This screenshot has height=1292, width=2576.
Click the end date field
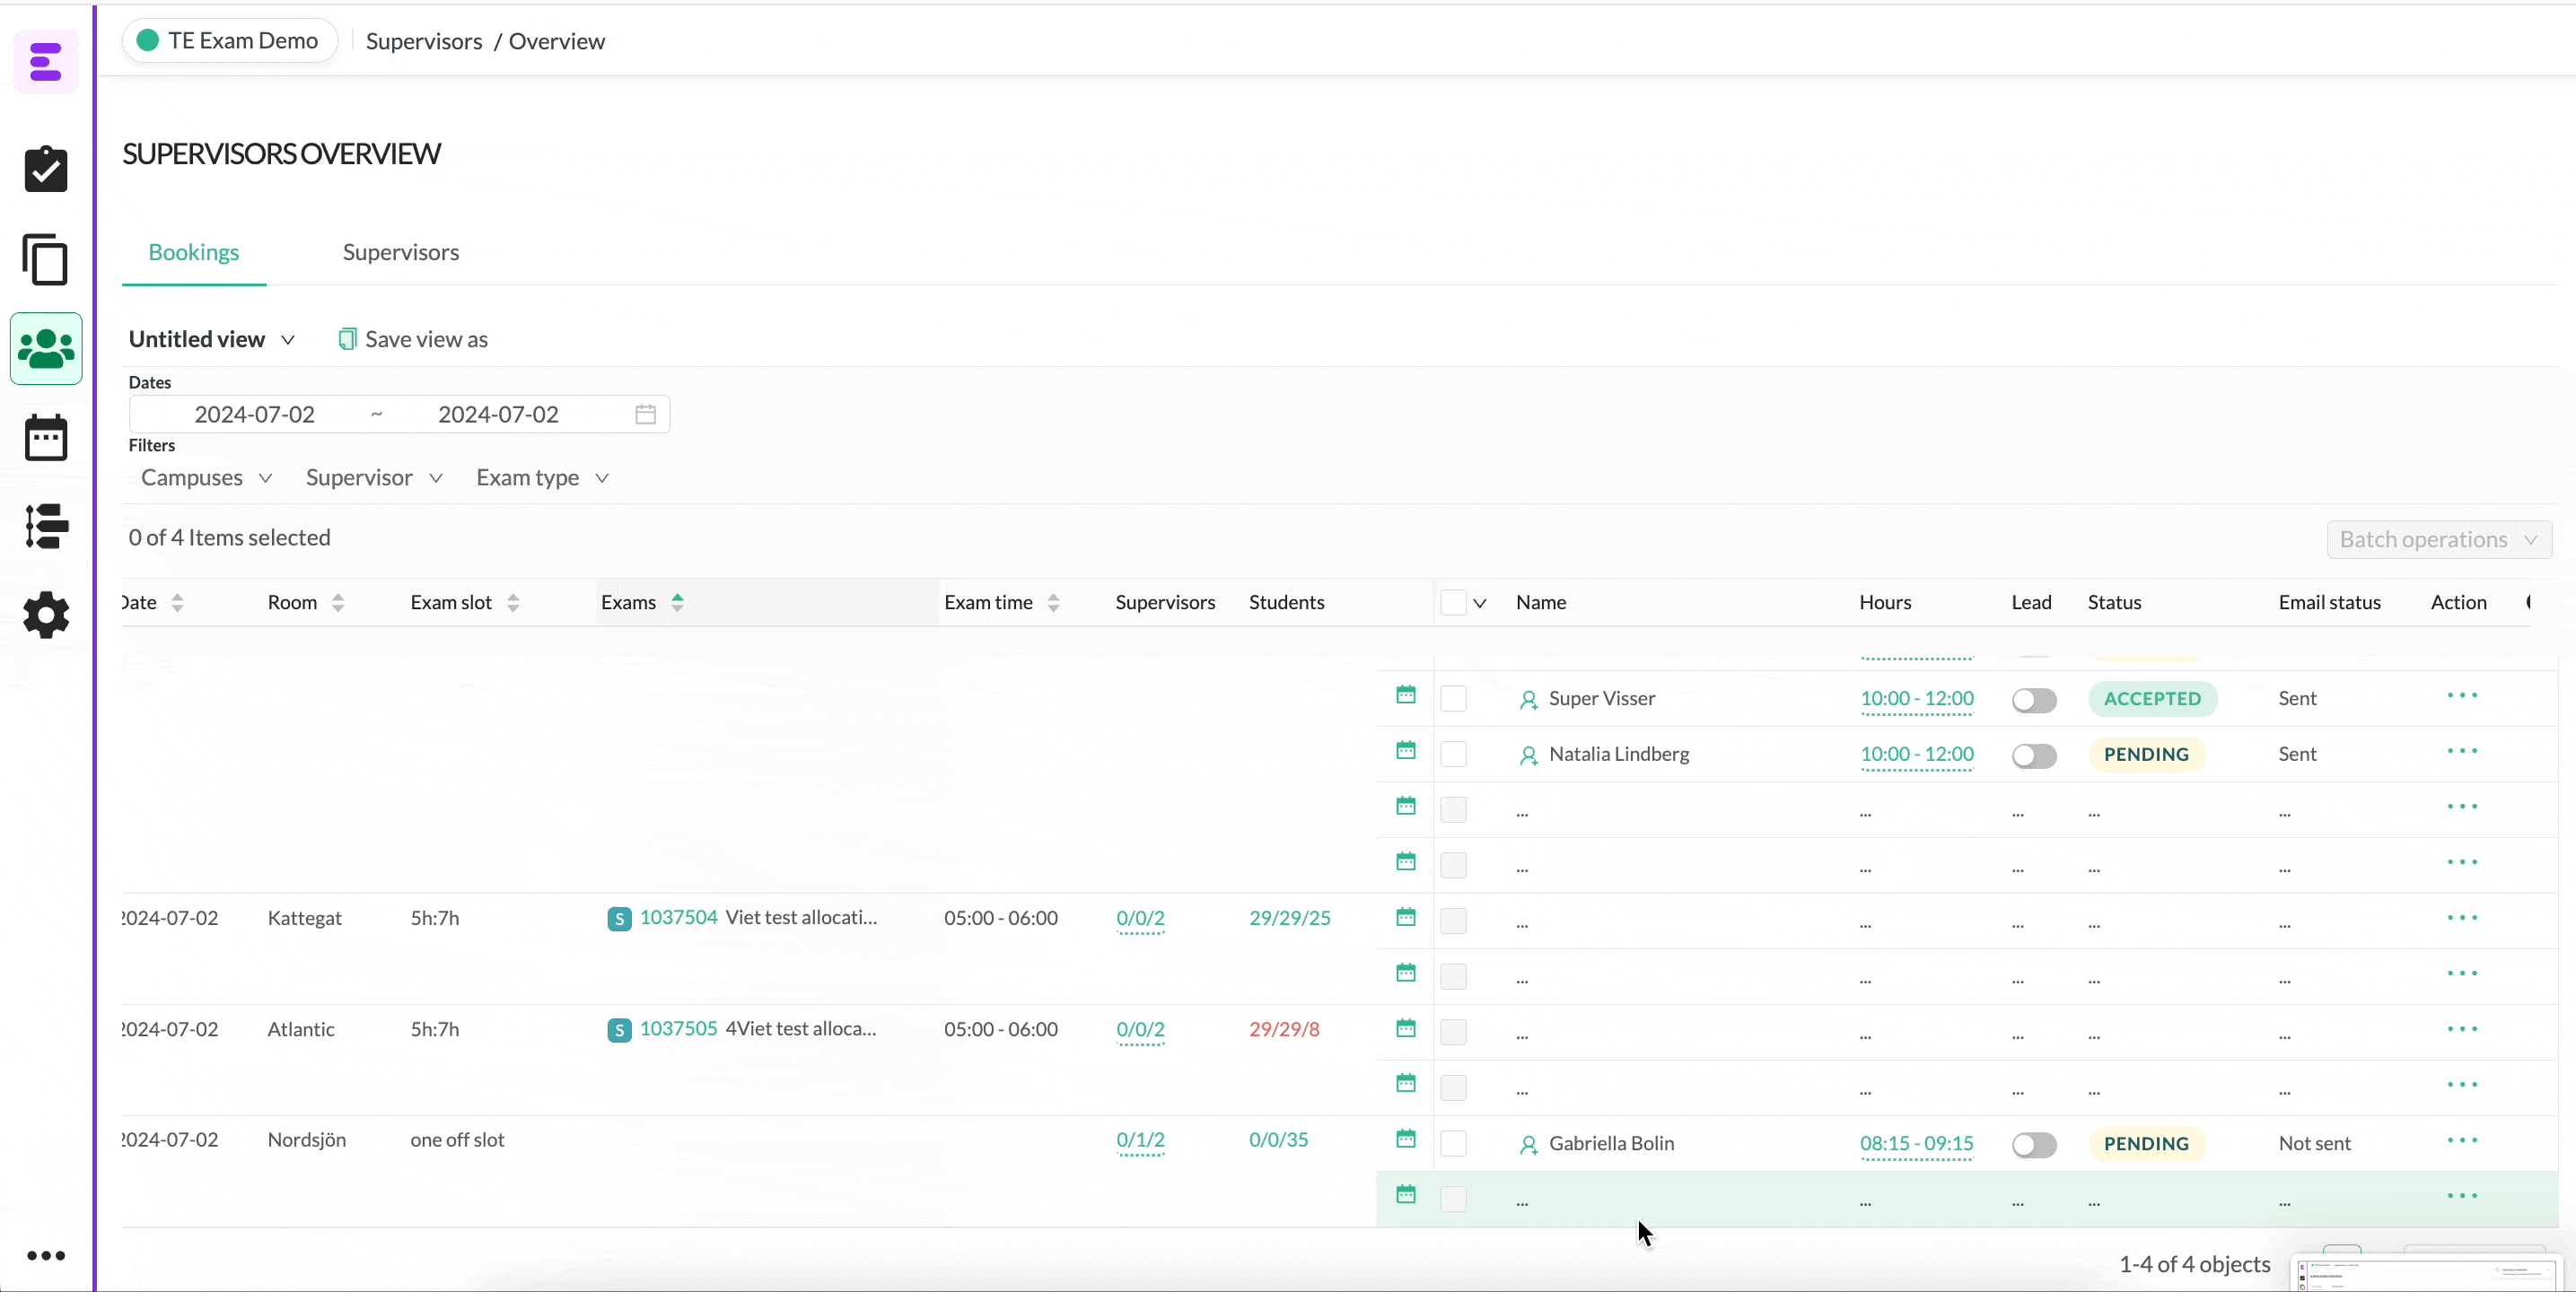pos(498,414)
